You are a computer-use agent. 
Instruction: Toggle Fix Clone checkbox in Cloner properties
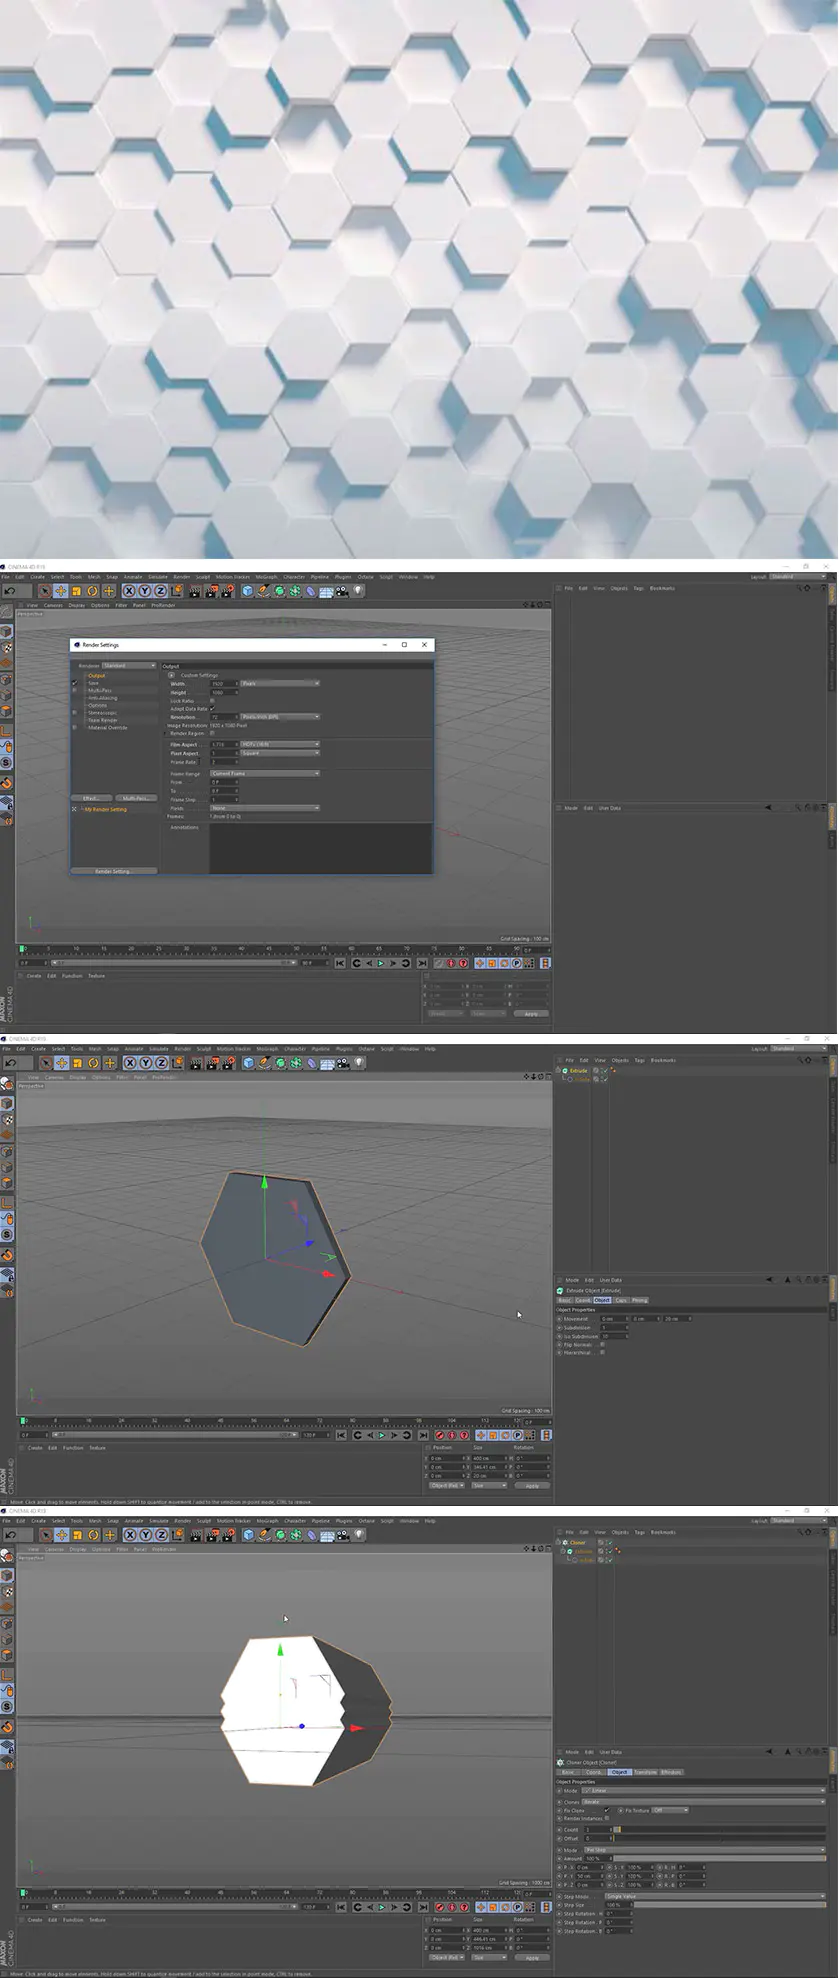pos(607,1810)
